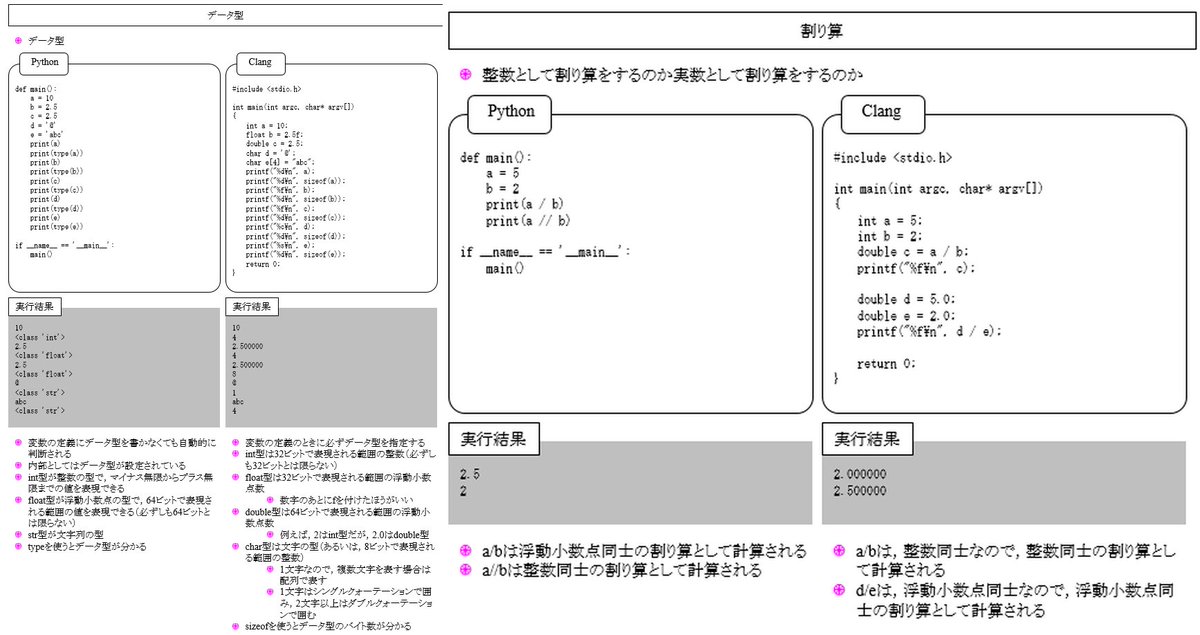Screen dimensions: 1200x635
Task: Click the bullet next to str型が文字列の型 note
Action: point(18,532)
